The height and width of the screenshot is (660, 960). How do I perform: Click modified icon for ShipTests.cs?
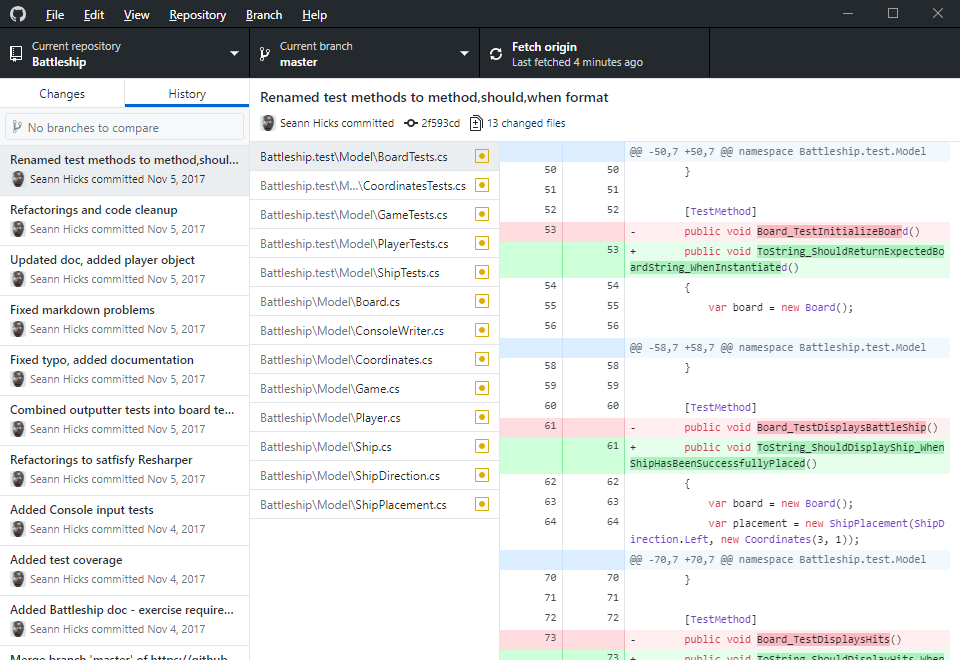(482, 272)
